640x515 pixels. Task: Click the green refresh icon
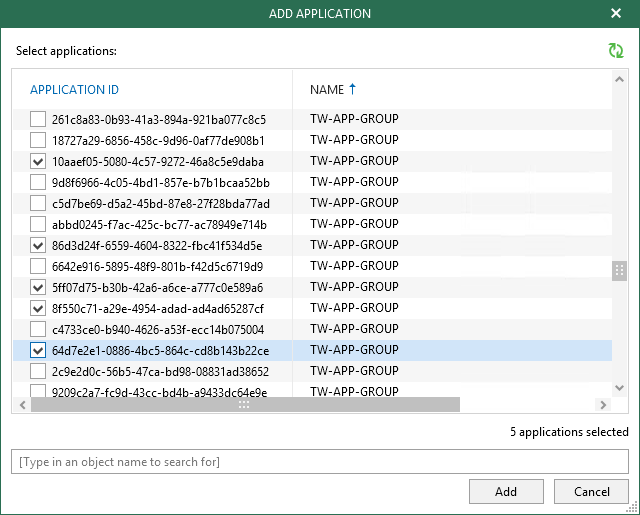pos(616,51)
